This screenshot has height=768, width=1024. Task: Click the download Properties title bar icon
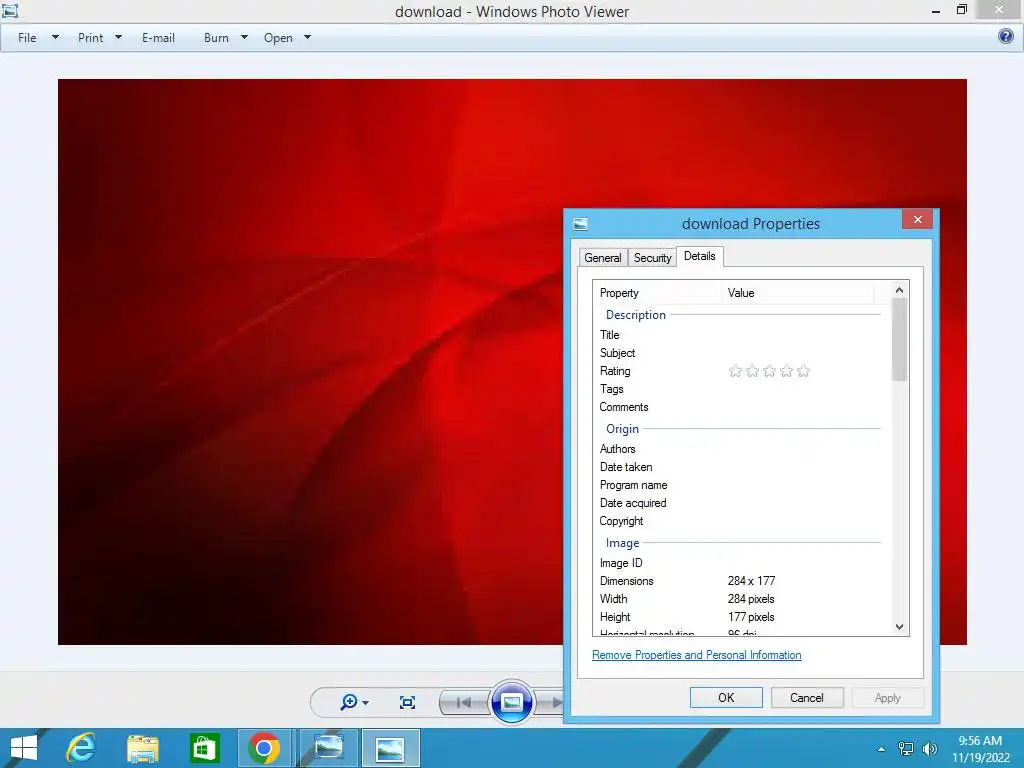[581, 224]
